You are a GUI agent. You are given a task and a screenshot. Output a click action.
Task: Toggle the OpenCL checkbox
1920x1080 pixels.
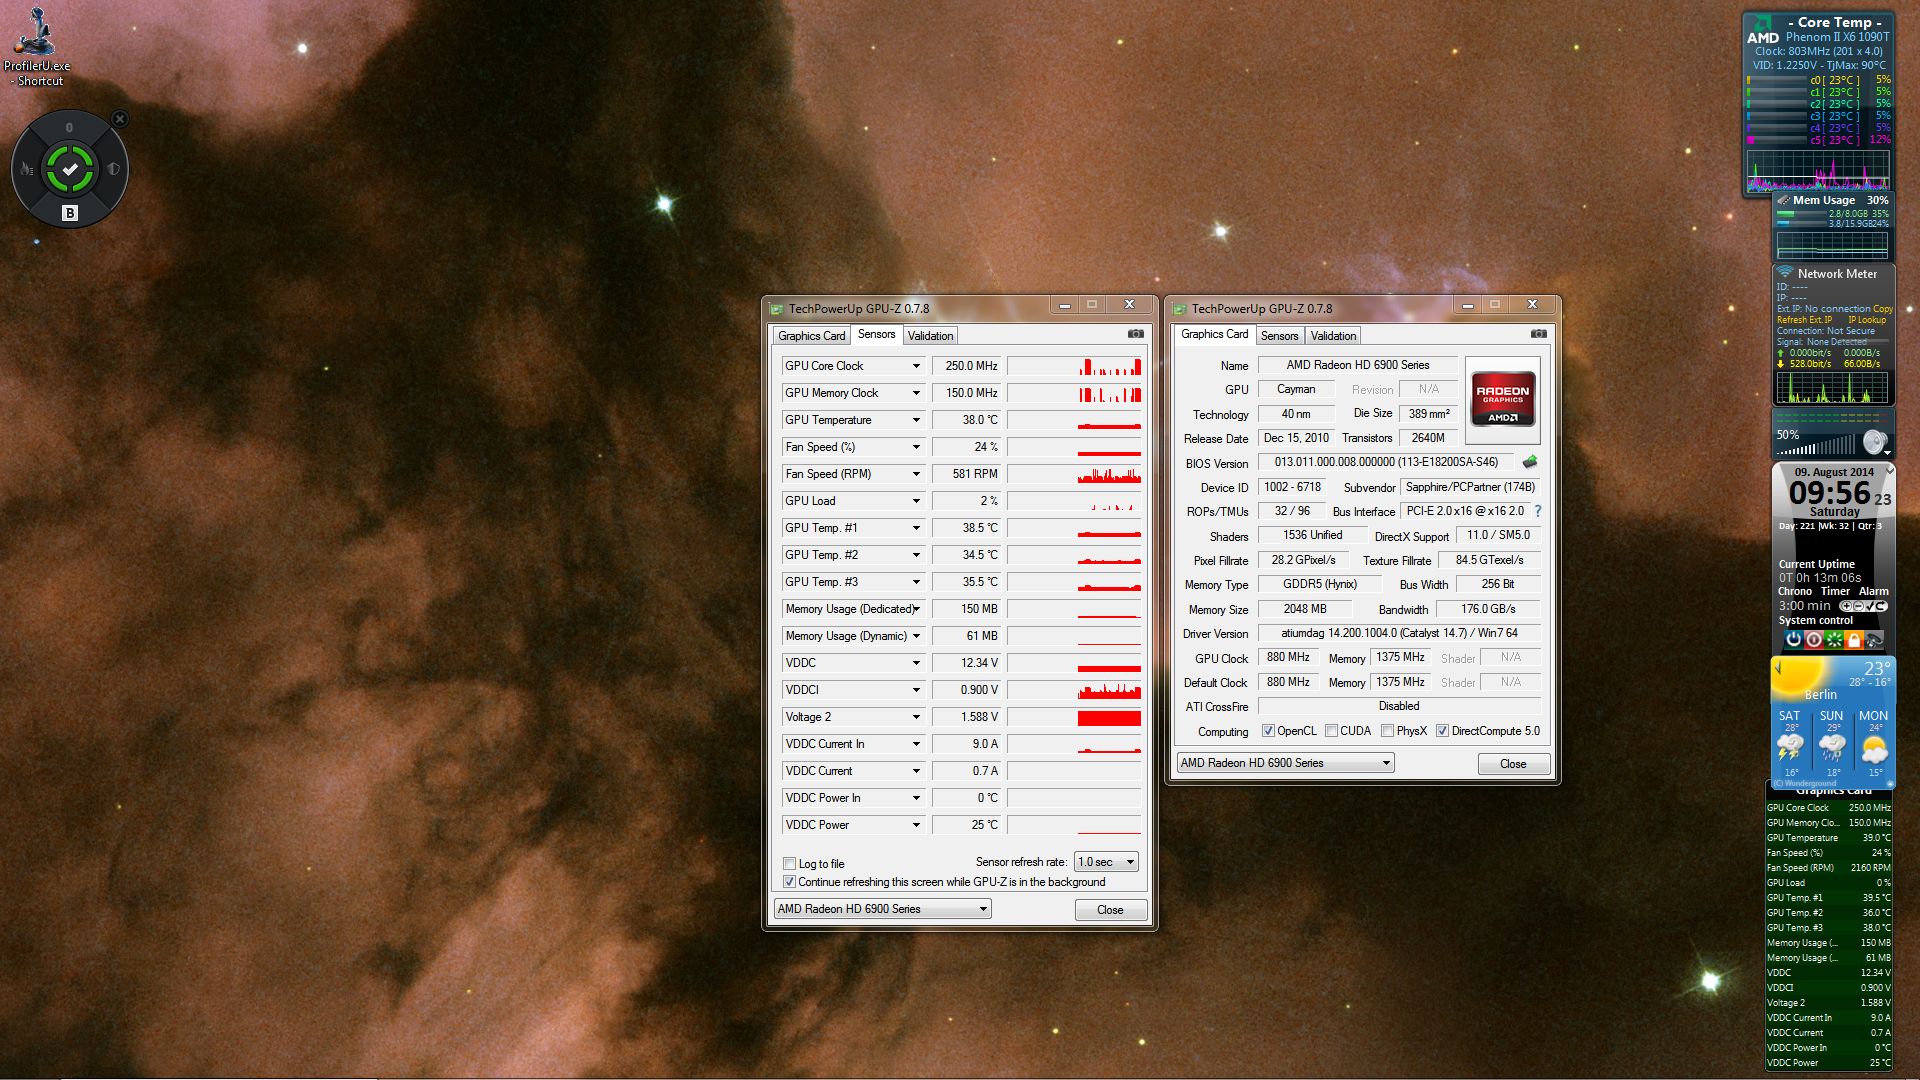pyautogui.click(x=1268, y=731)
